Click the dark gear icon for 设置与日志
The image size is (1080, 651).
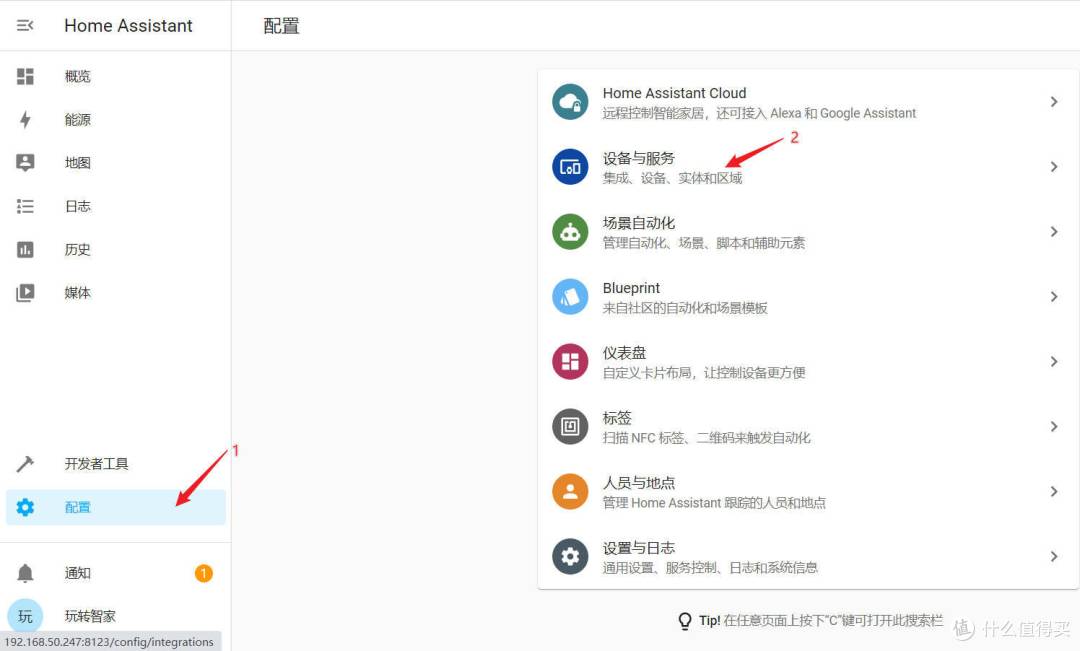click(570, 557)
